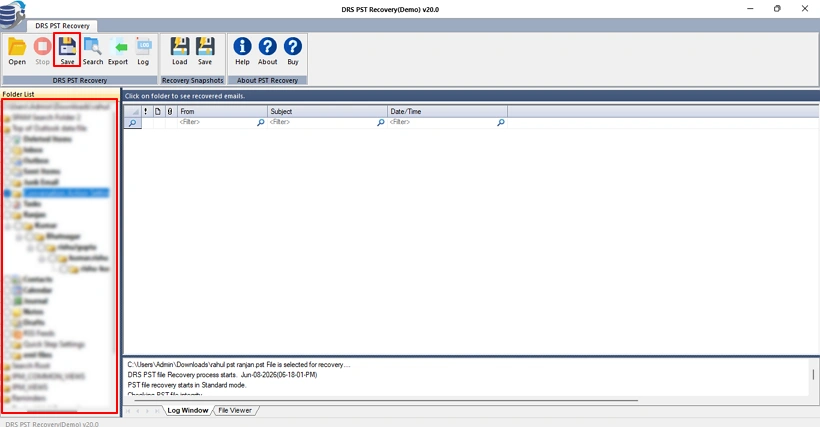The width and height of the screenshot is (820, 427).
Task: Select the DRS PST Recovery ribbon tab
Action: tap(62, 26)
